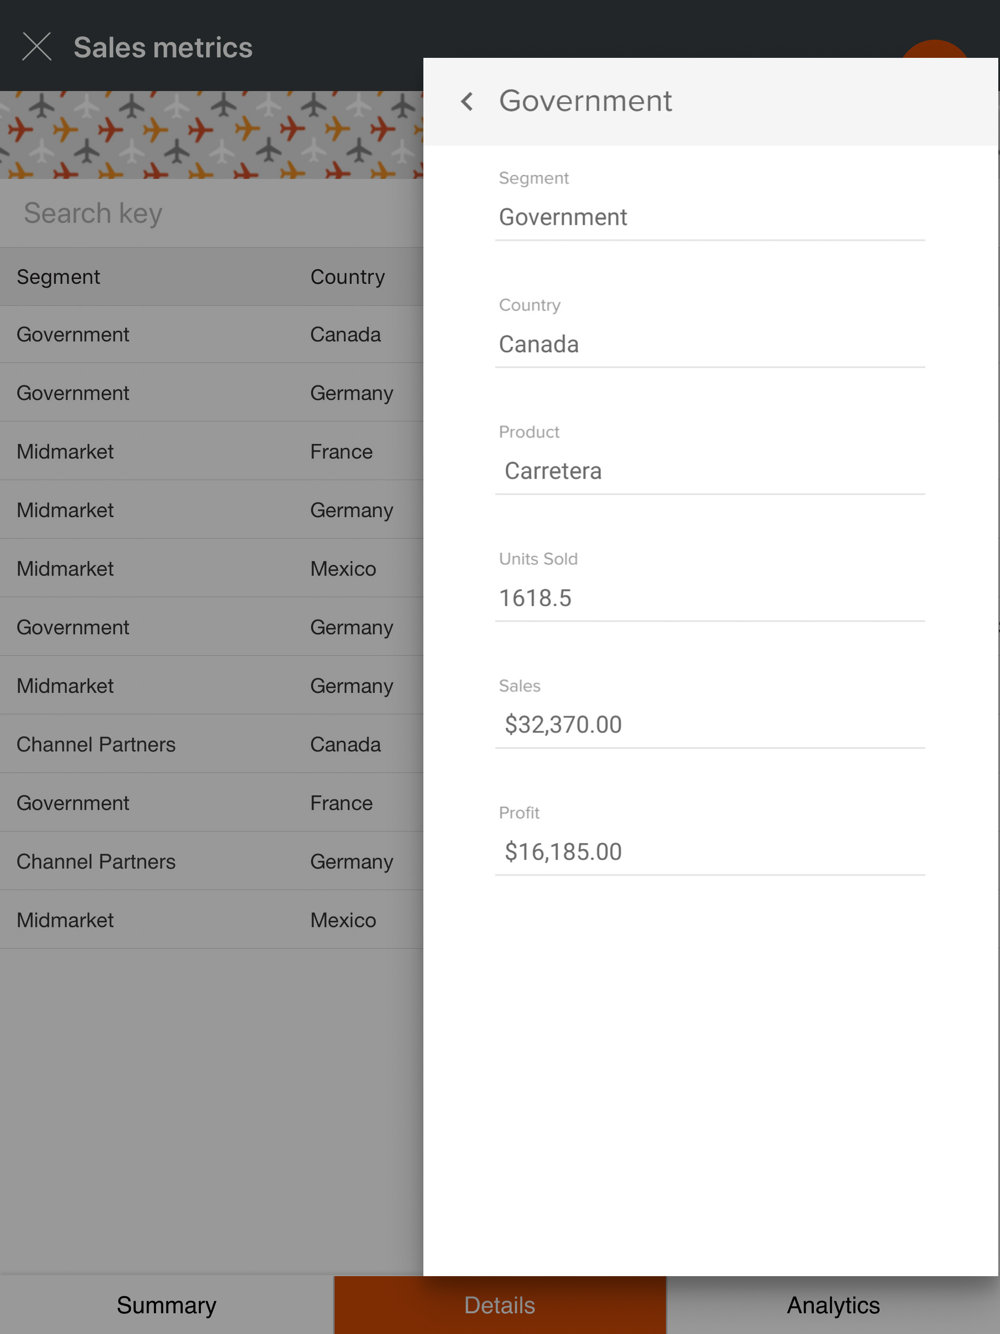This screenshot has height=1334, width=1000.
Task: Select the Sales field $32,370.00
Action: (710, 725)
